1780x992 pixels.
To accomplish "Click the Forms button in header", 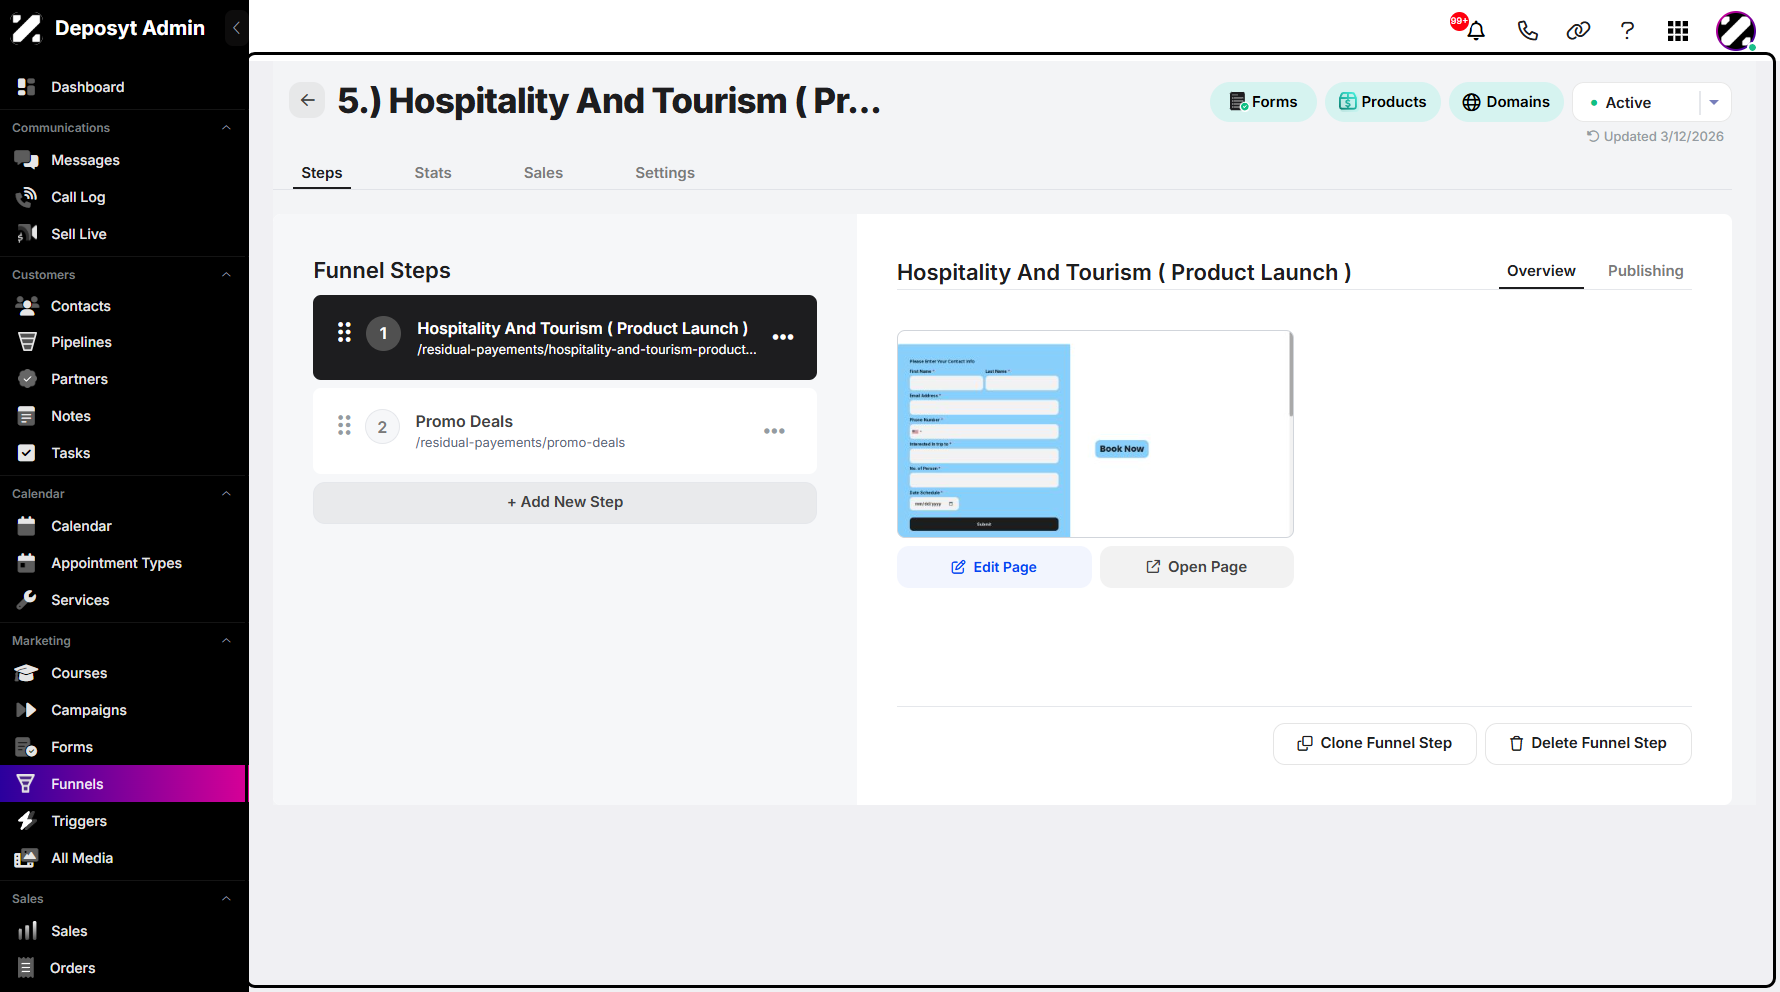I will [x=1263, y=102].
